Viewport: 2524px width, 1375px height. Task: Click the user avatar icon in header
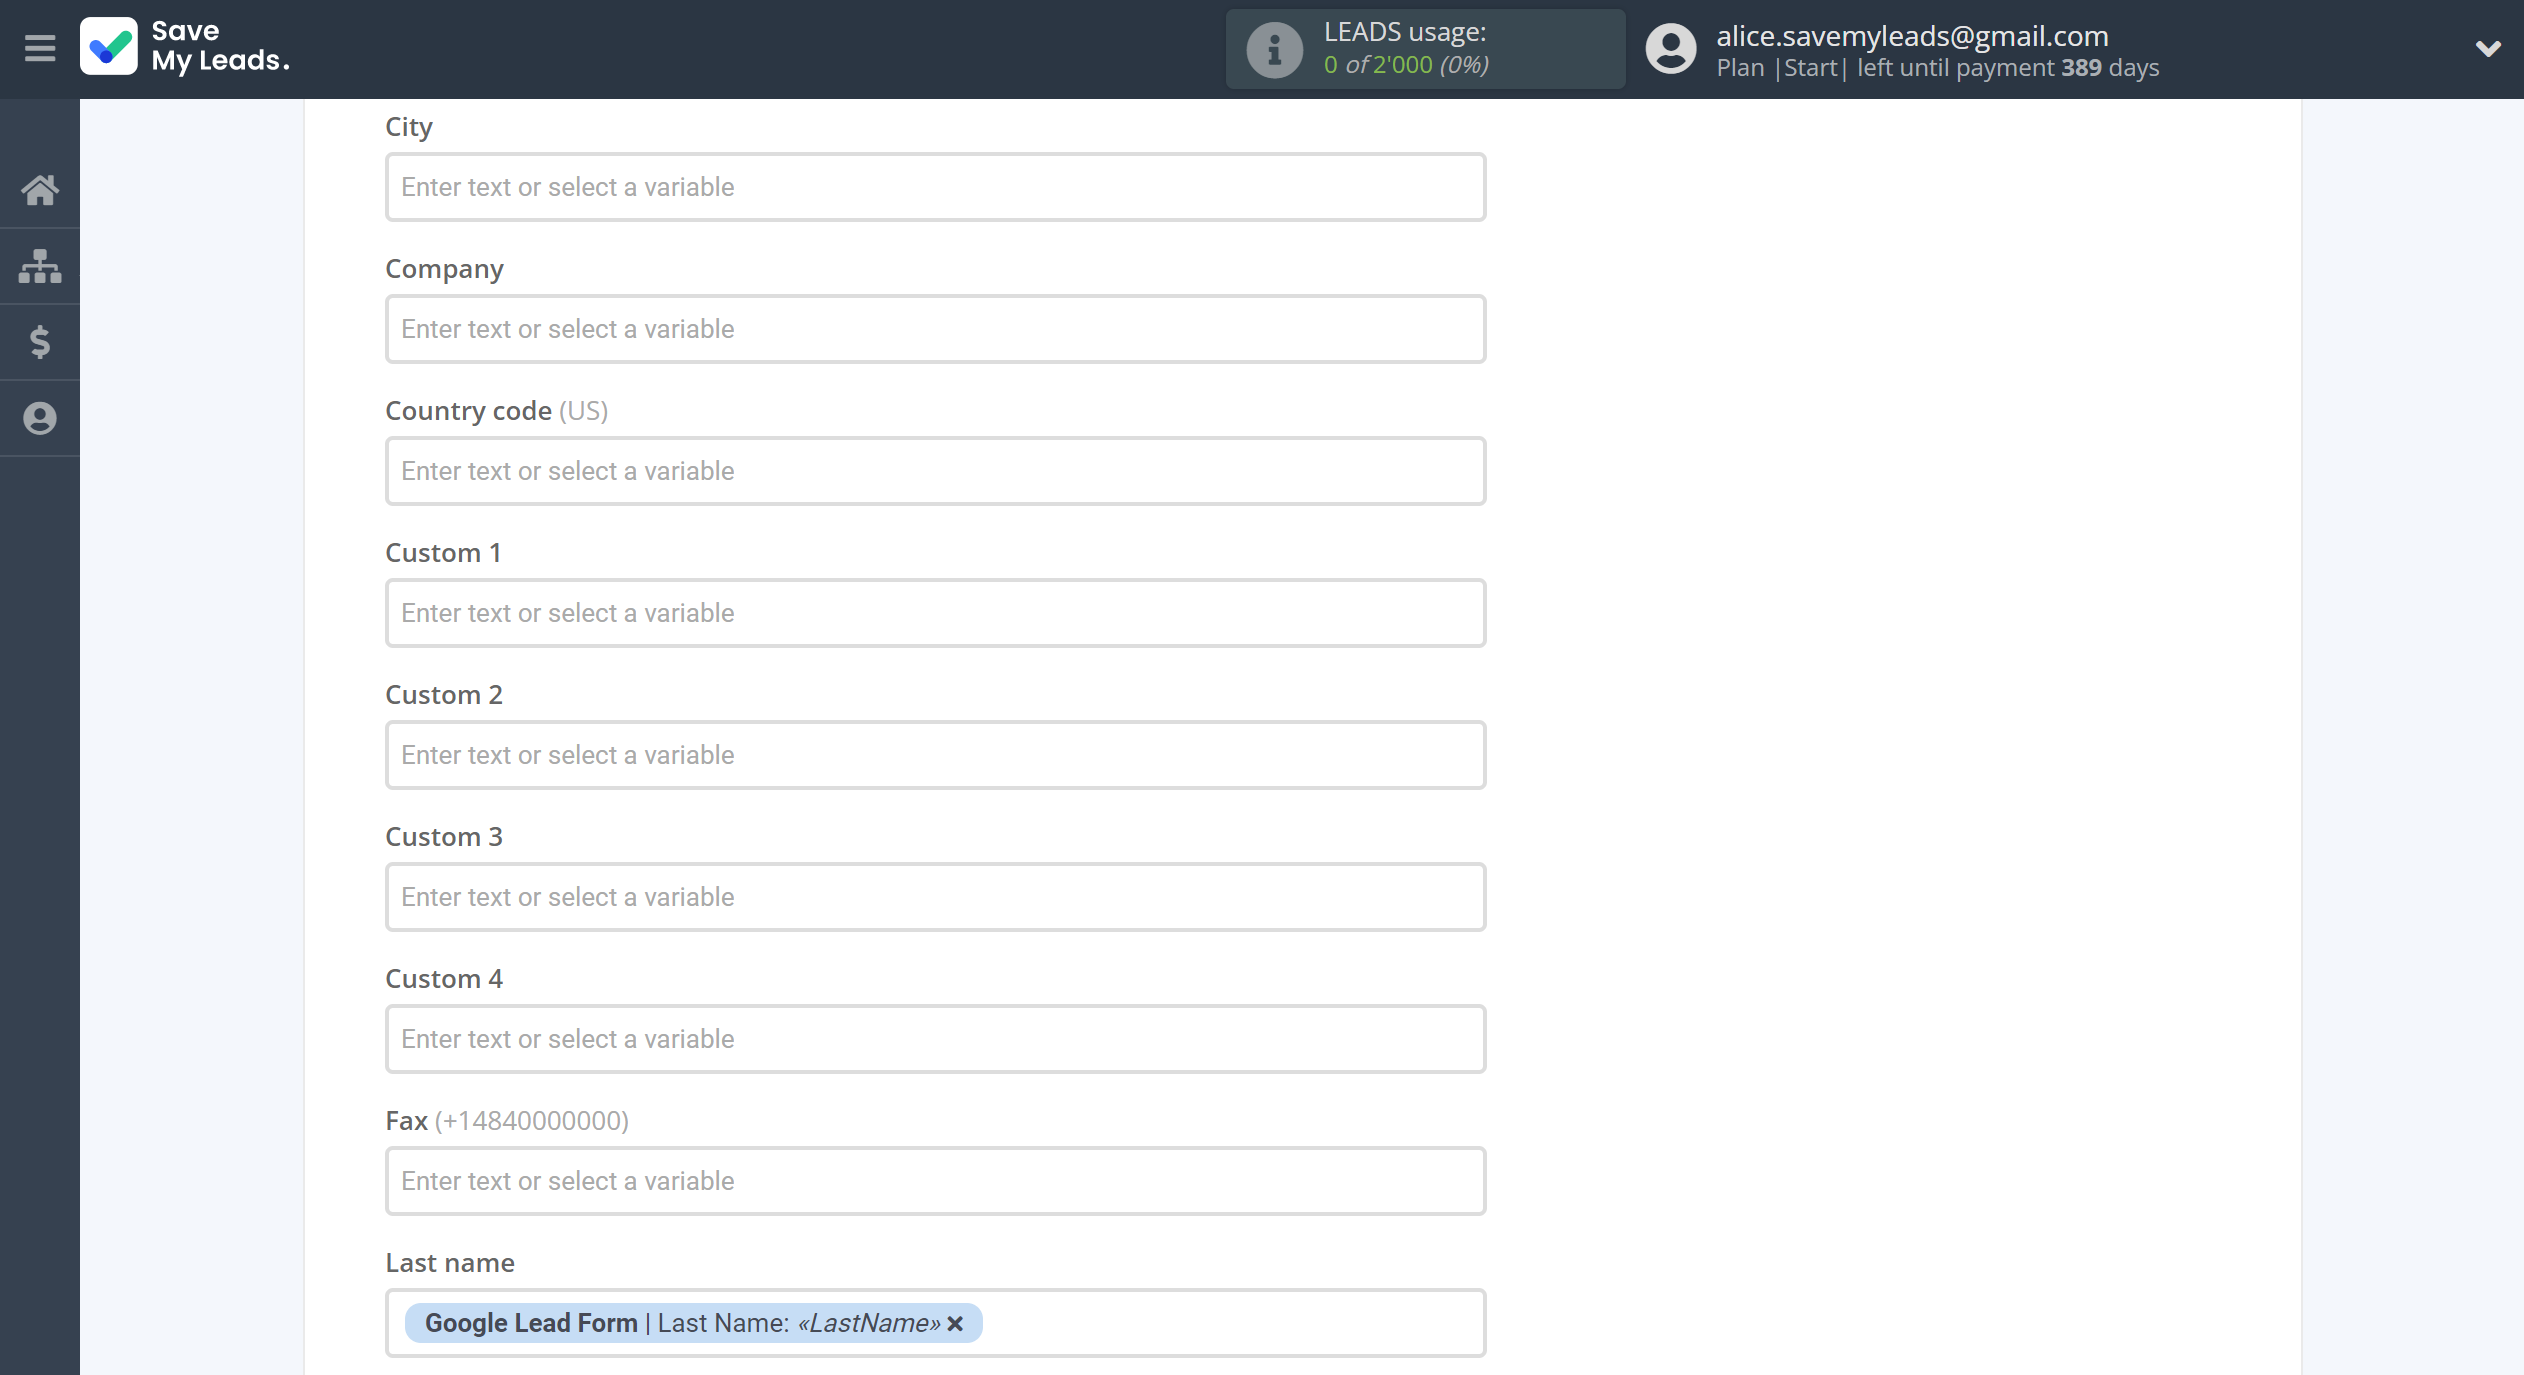pyautogui.click(x=1670, y=49)
